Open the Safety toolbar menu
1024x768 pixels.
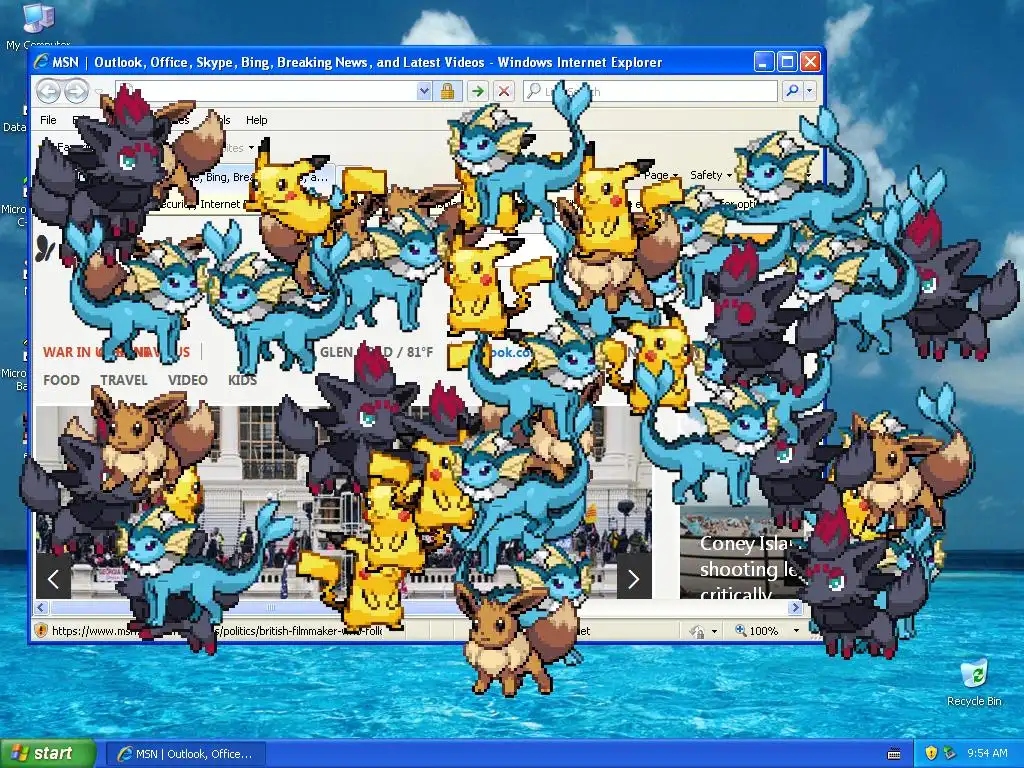click(711, 175)
